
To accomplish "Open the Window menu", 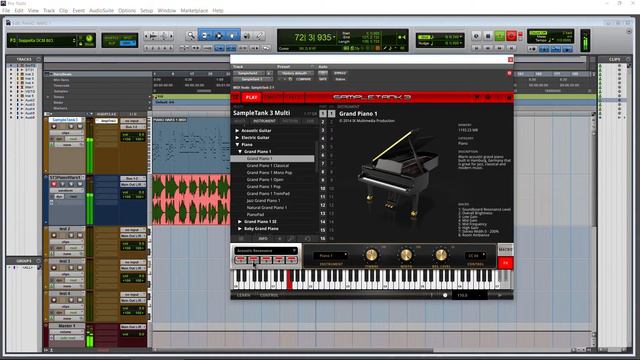I will (x=167, y=11).
